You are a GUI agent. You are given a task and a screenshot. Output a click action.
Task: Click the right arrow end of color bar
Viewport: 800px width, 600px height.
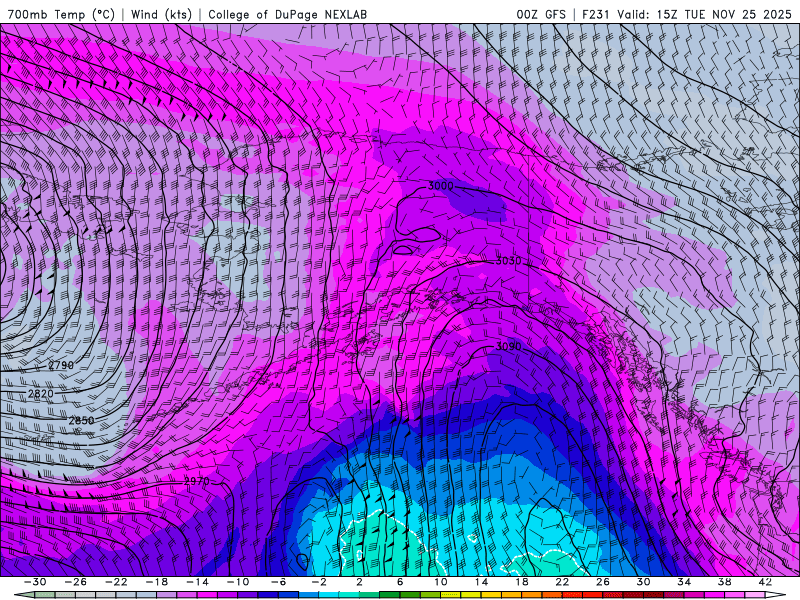click(x=776, y=595)
